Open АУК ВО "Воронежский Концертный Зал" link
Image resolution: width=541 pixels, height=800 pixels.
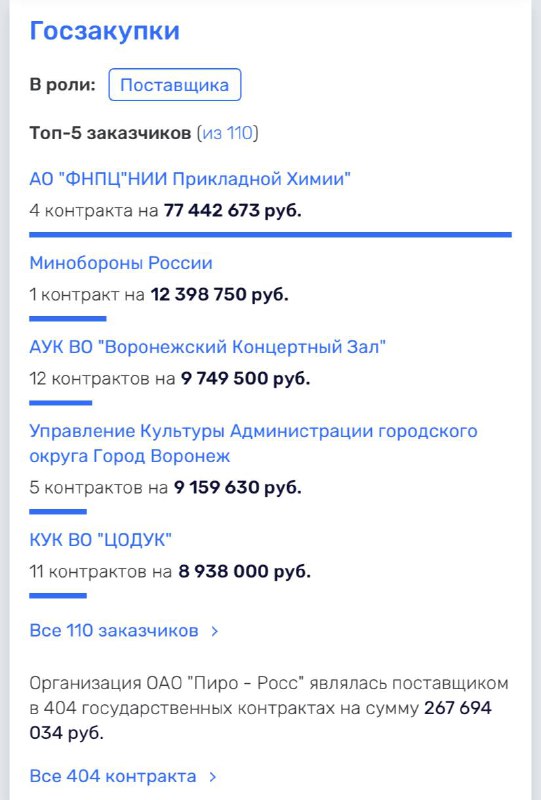pos(207,347)
